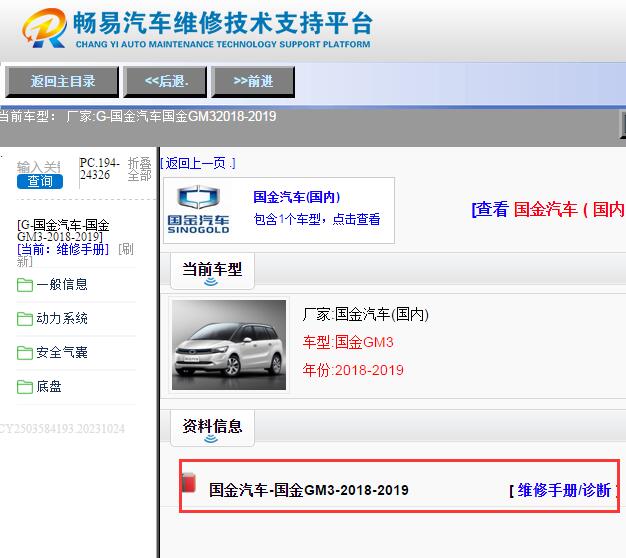Click [G-国金汽车-国金GM3-2018-2019] sidebar heading
Viewport: 626px width, 558px height.
pyautogui.click(x=63, y=231)
